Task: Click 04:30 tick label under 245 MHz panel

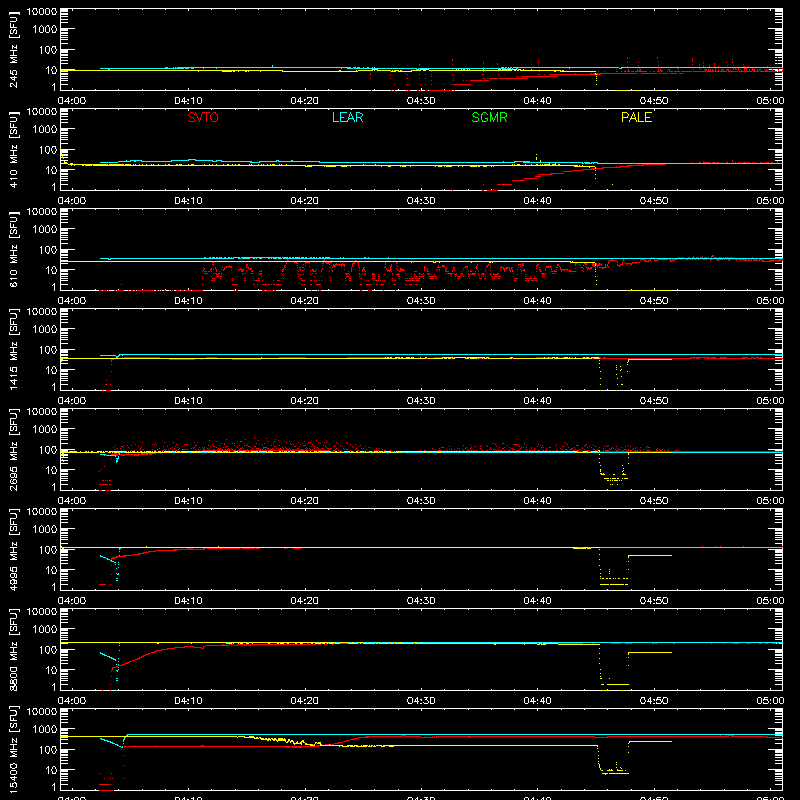Action: point(421,101)
